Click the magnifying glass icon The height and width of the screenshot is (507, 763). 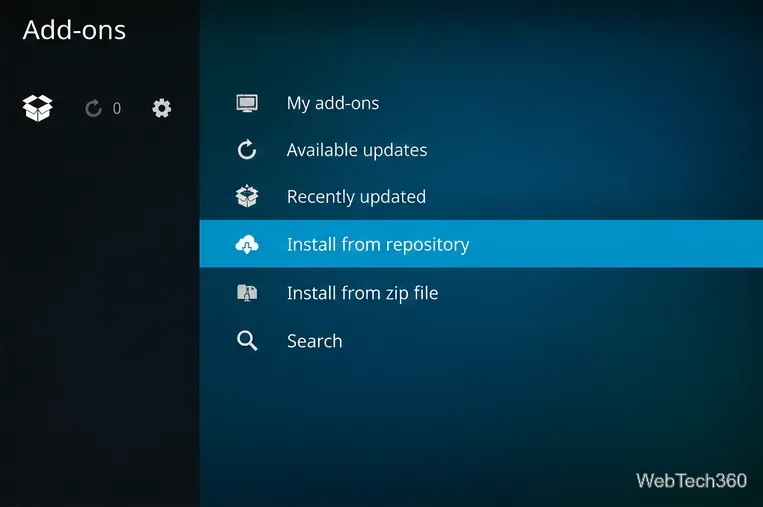pos(247,341)
